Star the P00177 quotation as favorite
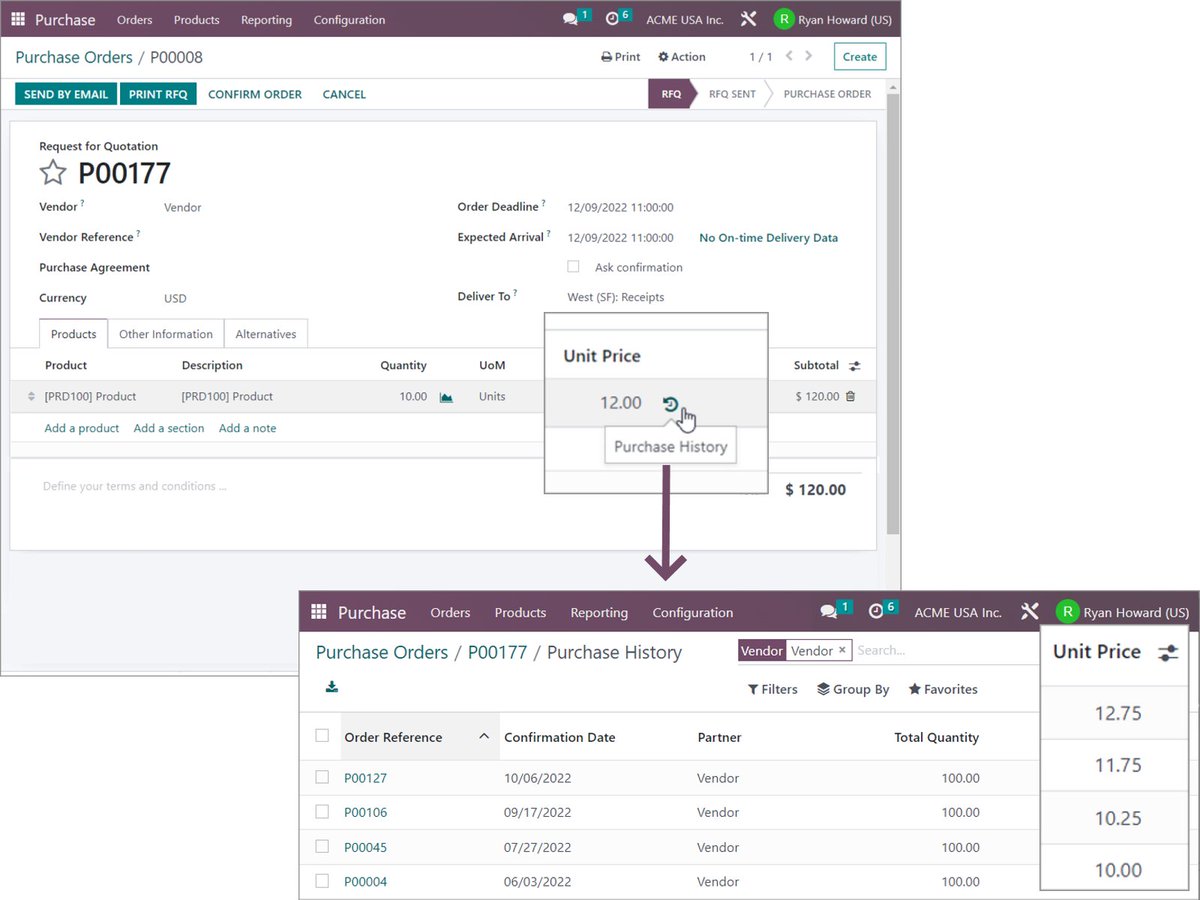The width and height of the screenshot is (1200, 900). click(53, 172)
